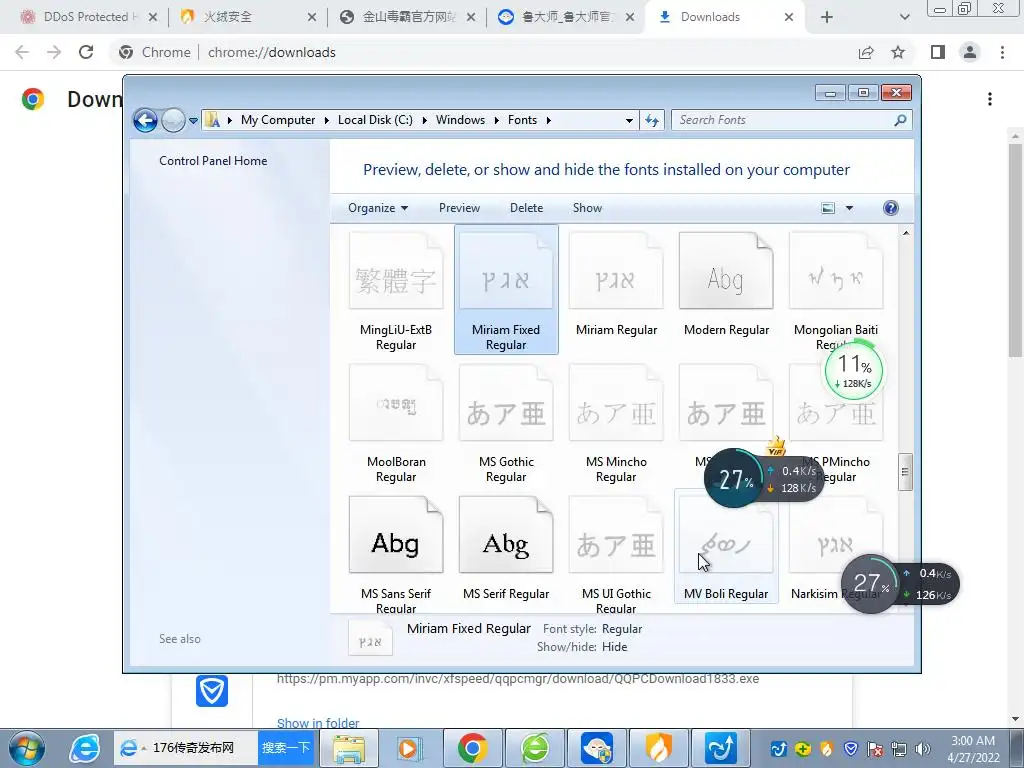
Task: Open the view options dropdown arrow
Action: click(x=850, y=208)
